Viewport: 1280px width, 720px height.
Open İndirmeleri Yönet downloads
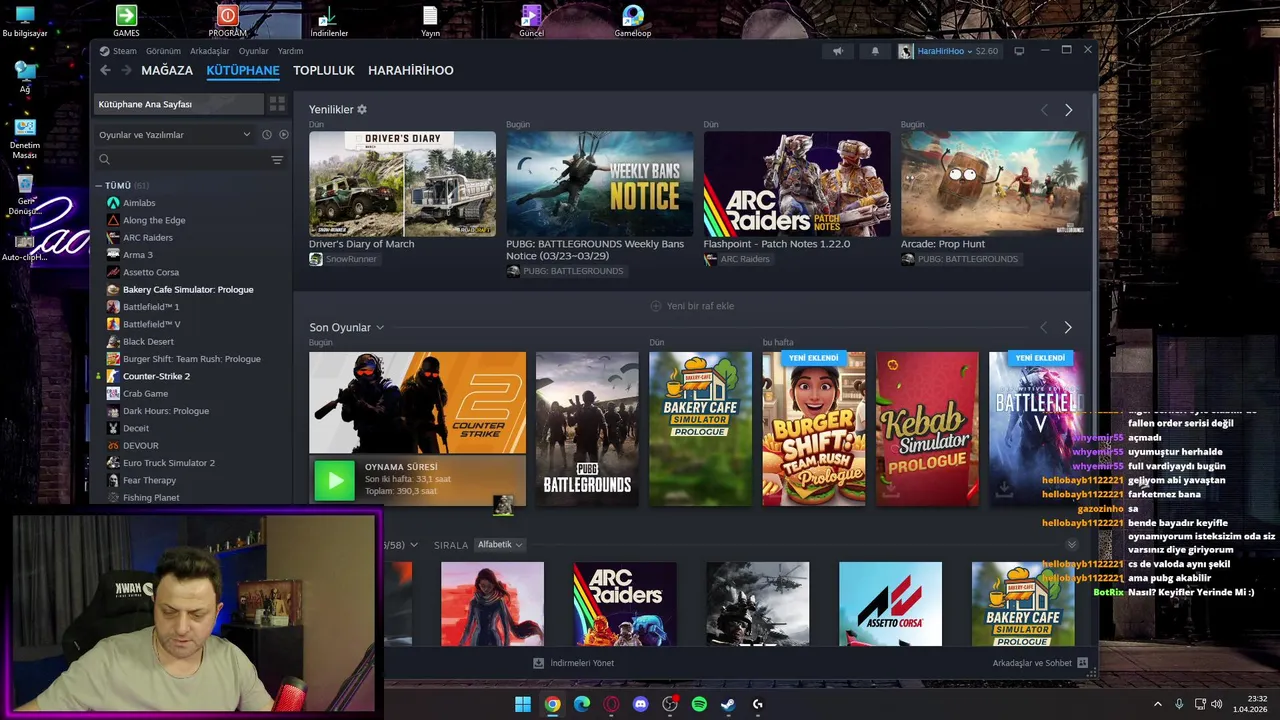click(x=574, y=663)
